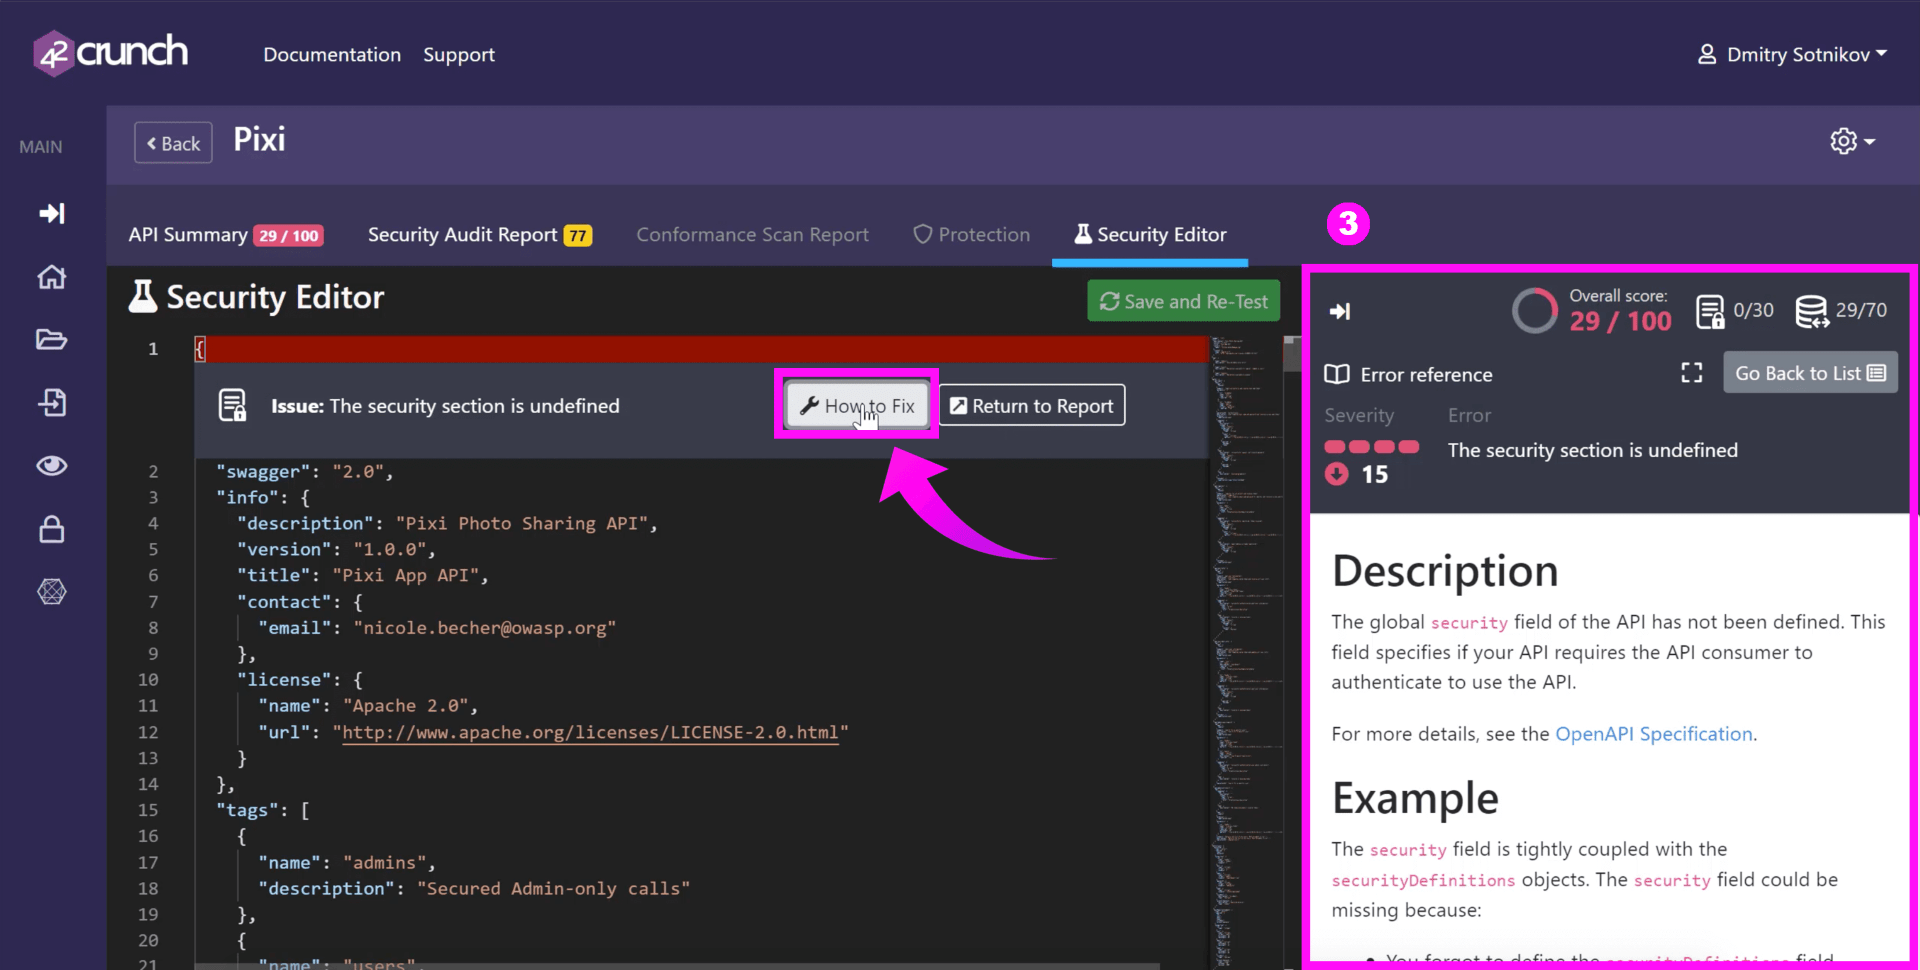Screen dimensions: 1920x970
Task: Click the Security Editor flask heading icon
Action: point(143,296)
